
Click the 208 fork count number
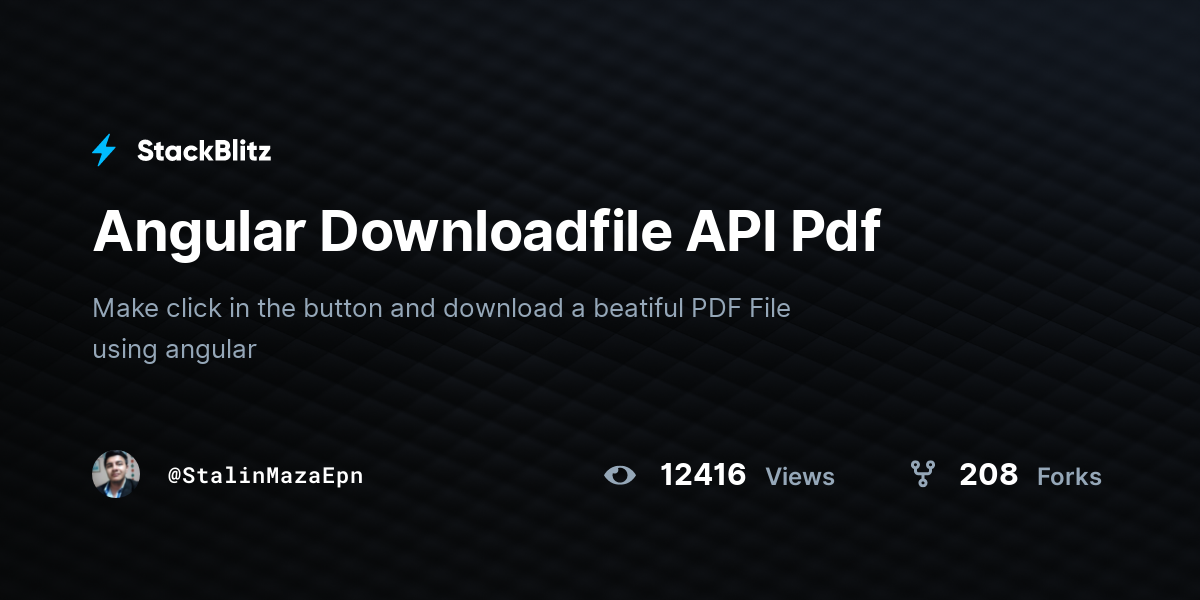(988, 474)
